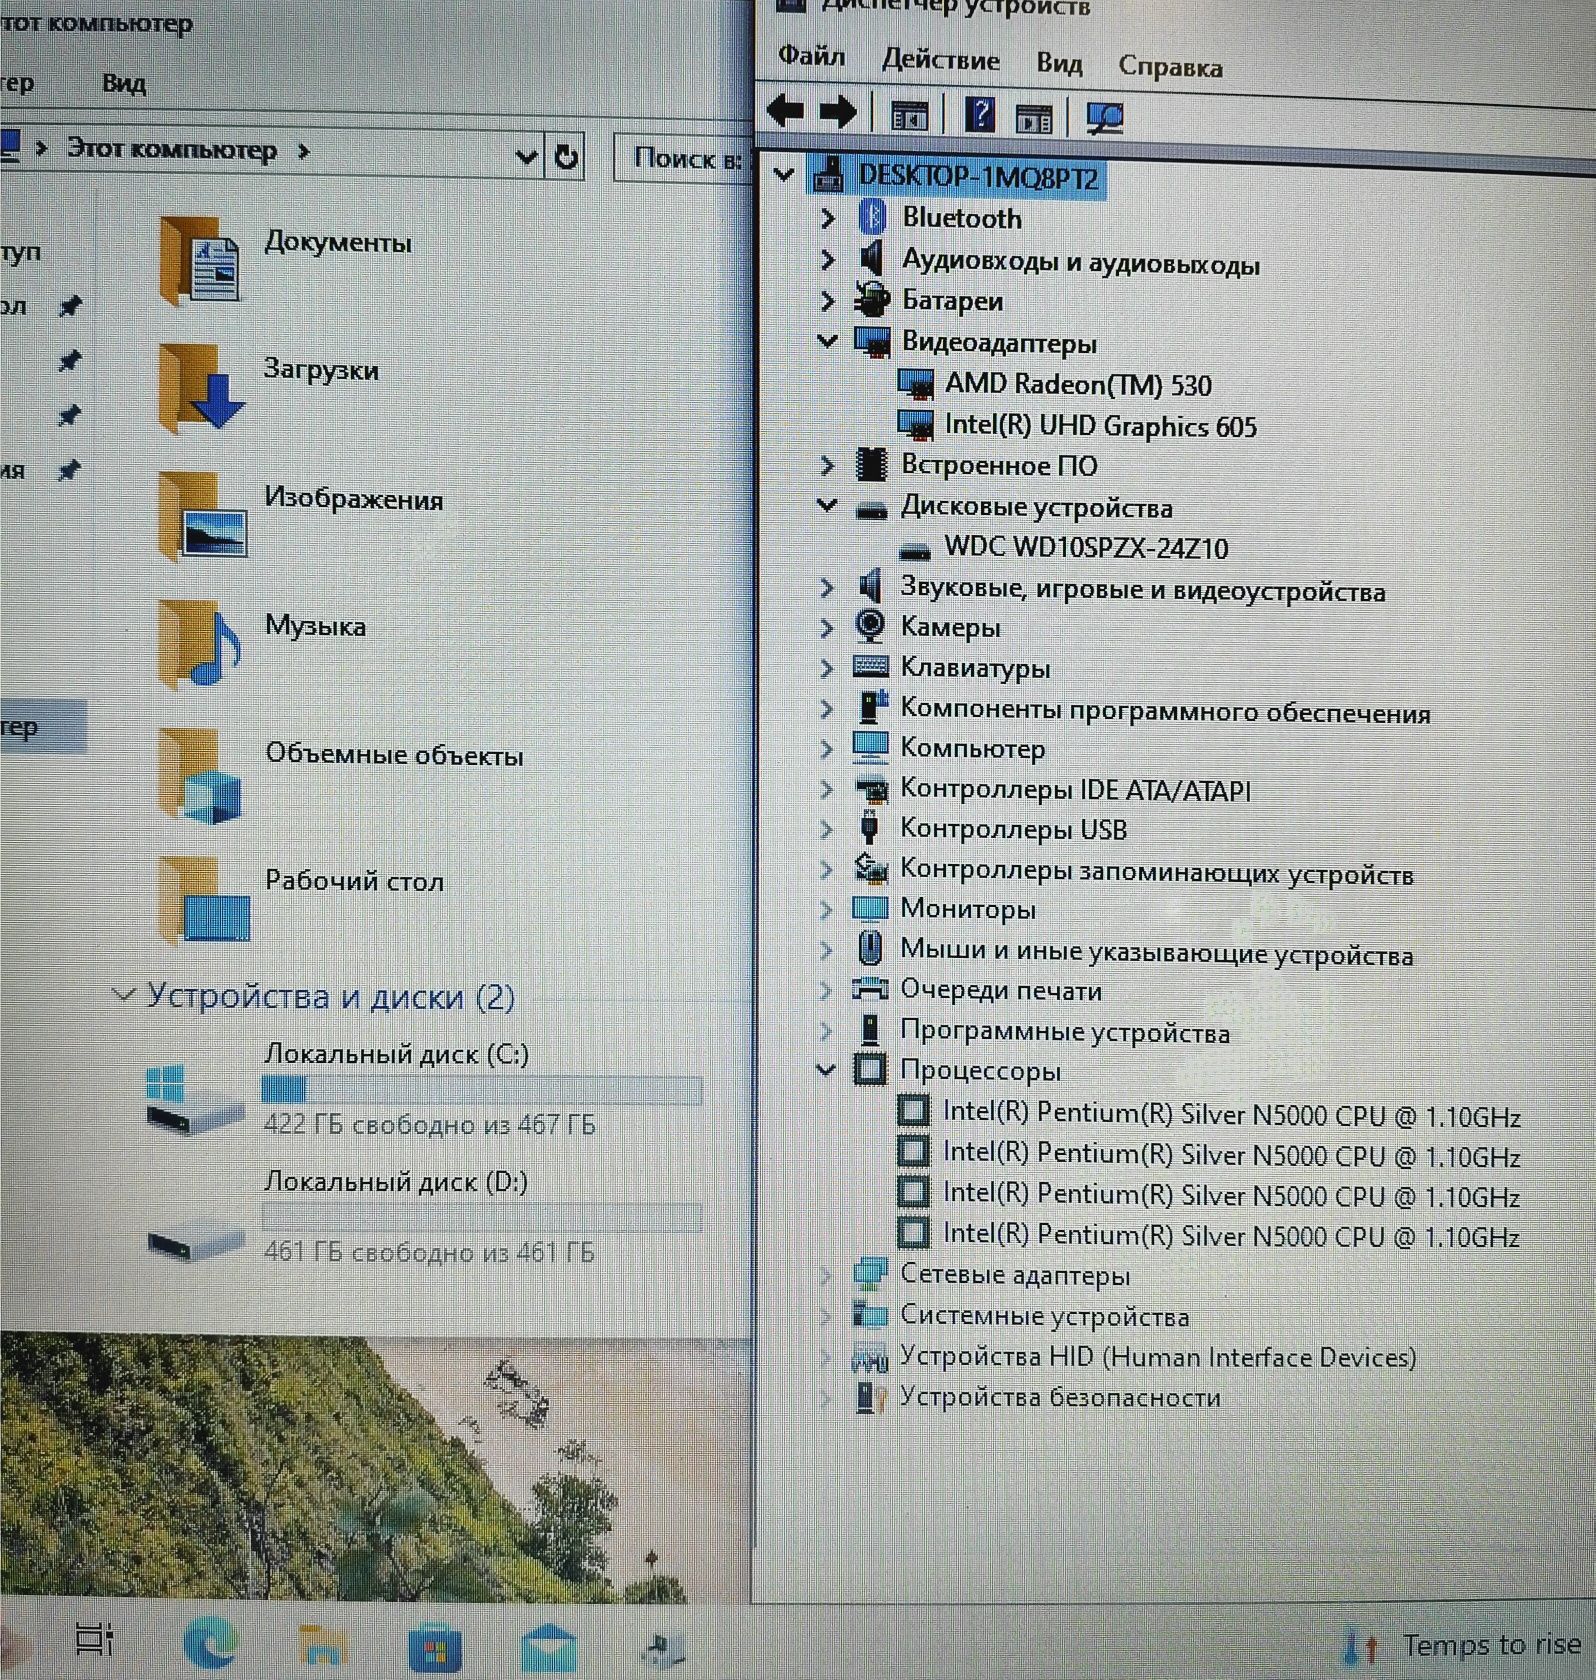Select Системные устройства row

pyautogui.click(x=1021, y=1315)
